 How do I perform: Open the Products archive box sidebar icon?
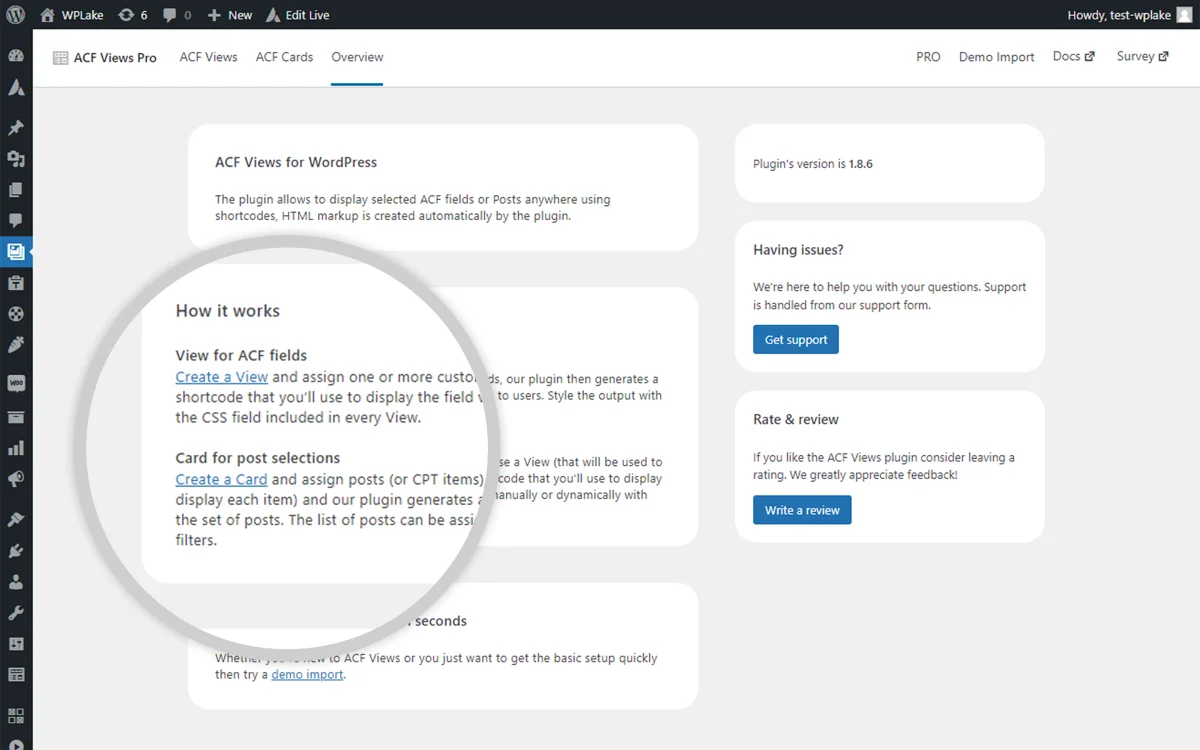(16, 417)
